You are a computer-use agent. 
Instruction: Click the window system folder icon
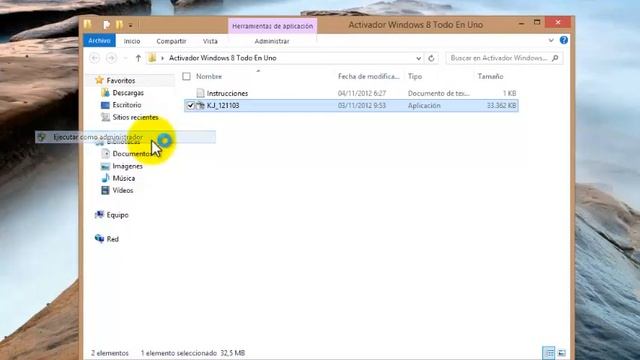pyautogui.click(x=87, y=24)
